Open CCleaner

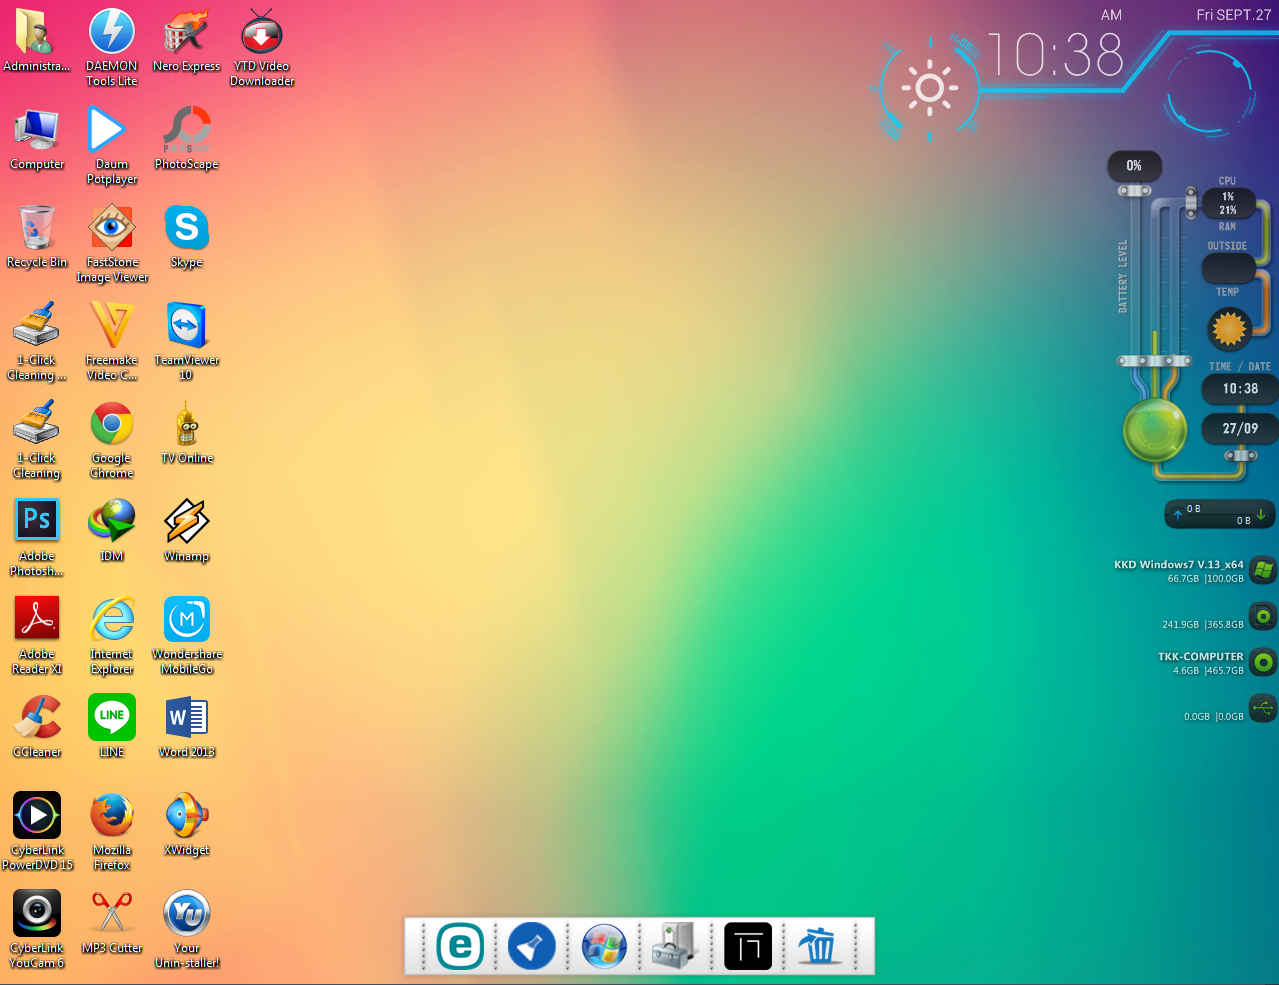[37, 717]
